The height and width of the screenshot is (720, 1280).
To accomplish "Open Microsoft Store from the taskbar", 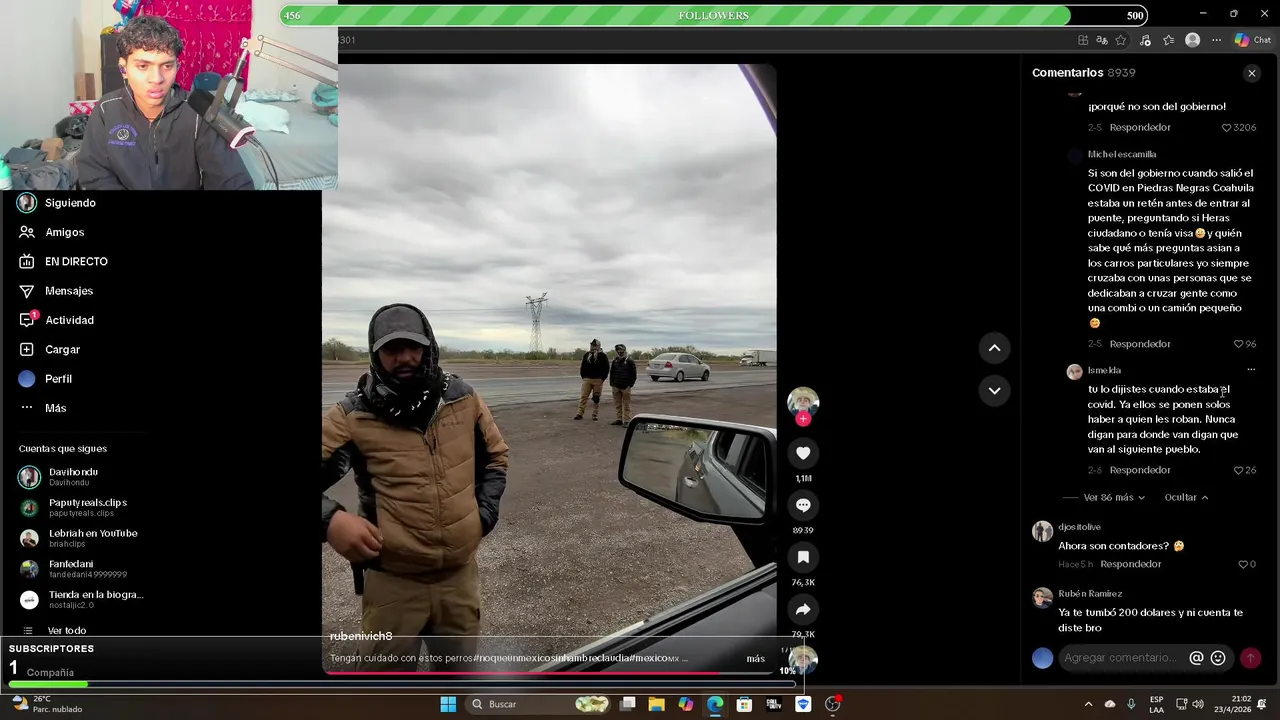I will click(x=744, y=704).
